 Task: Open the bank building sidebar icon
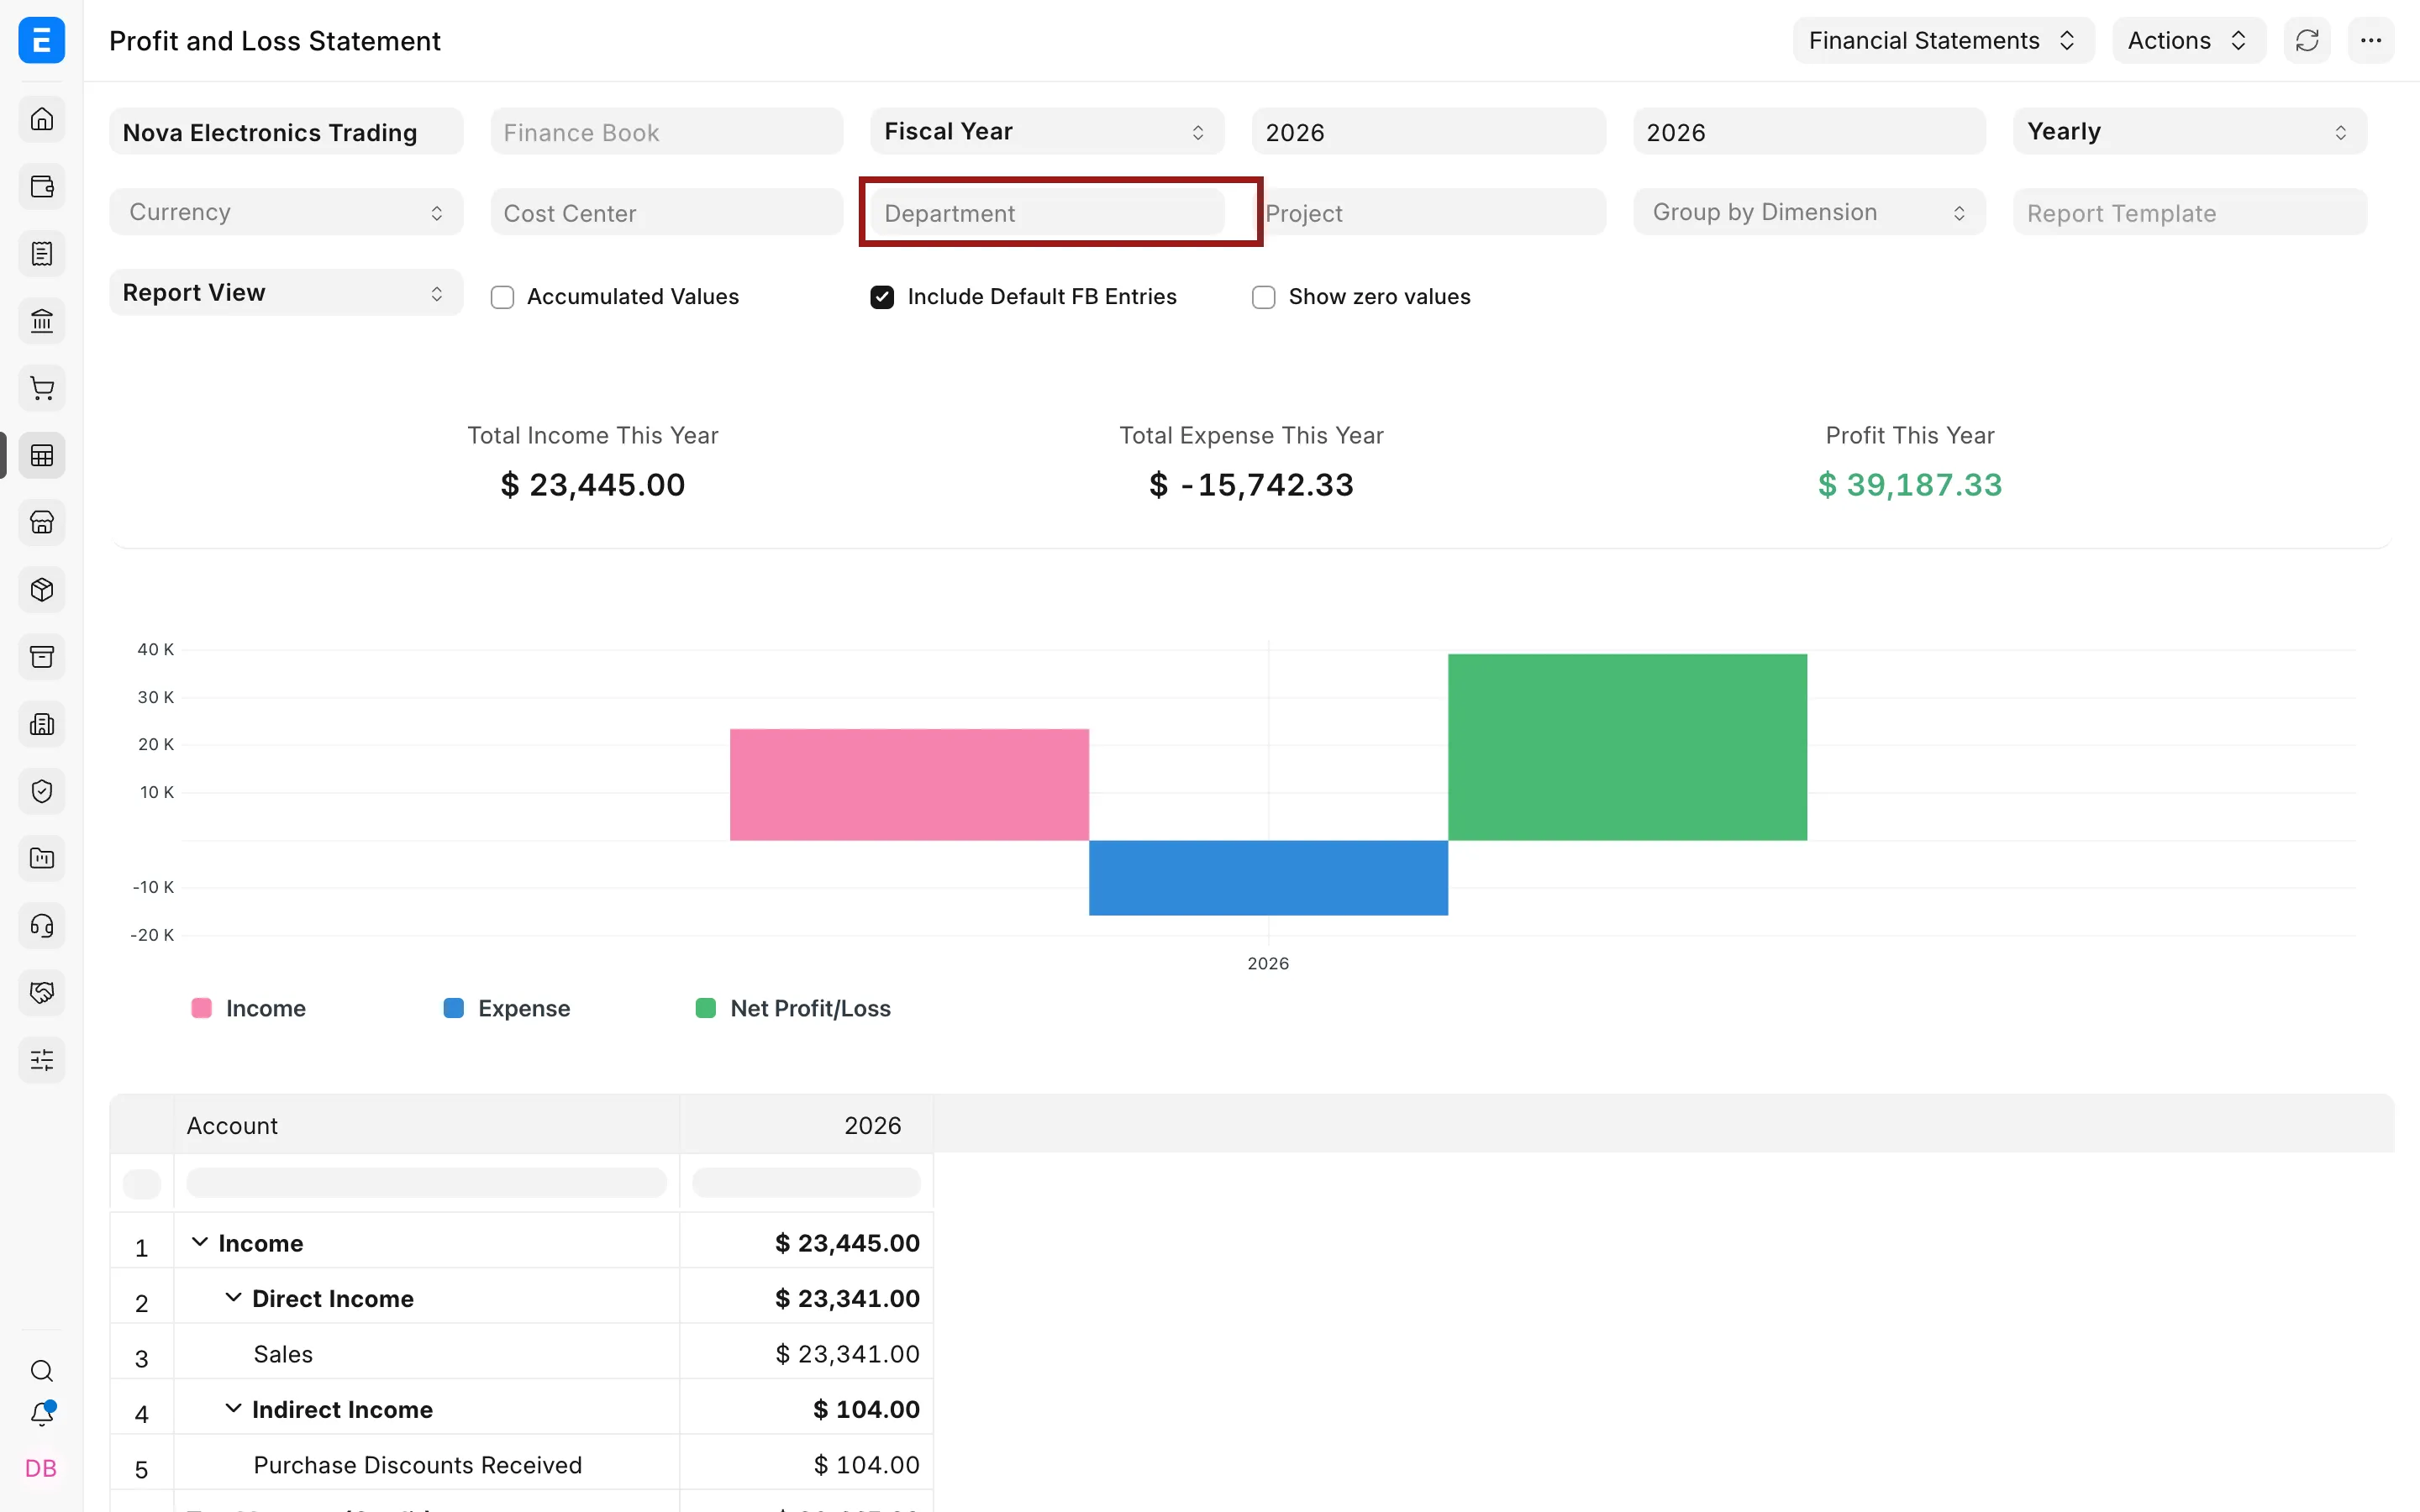click(x=41, y=321)
